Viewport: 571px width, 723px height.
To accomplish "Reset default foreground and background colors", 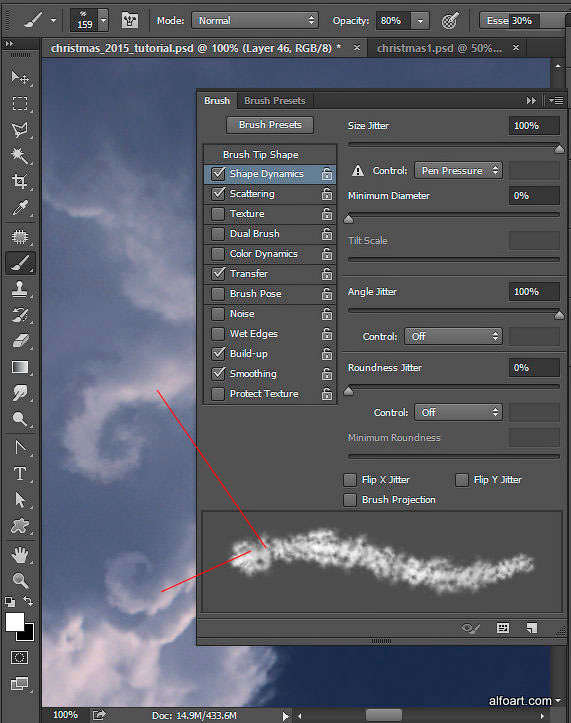I will (10, 602).
